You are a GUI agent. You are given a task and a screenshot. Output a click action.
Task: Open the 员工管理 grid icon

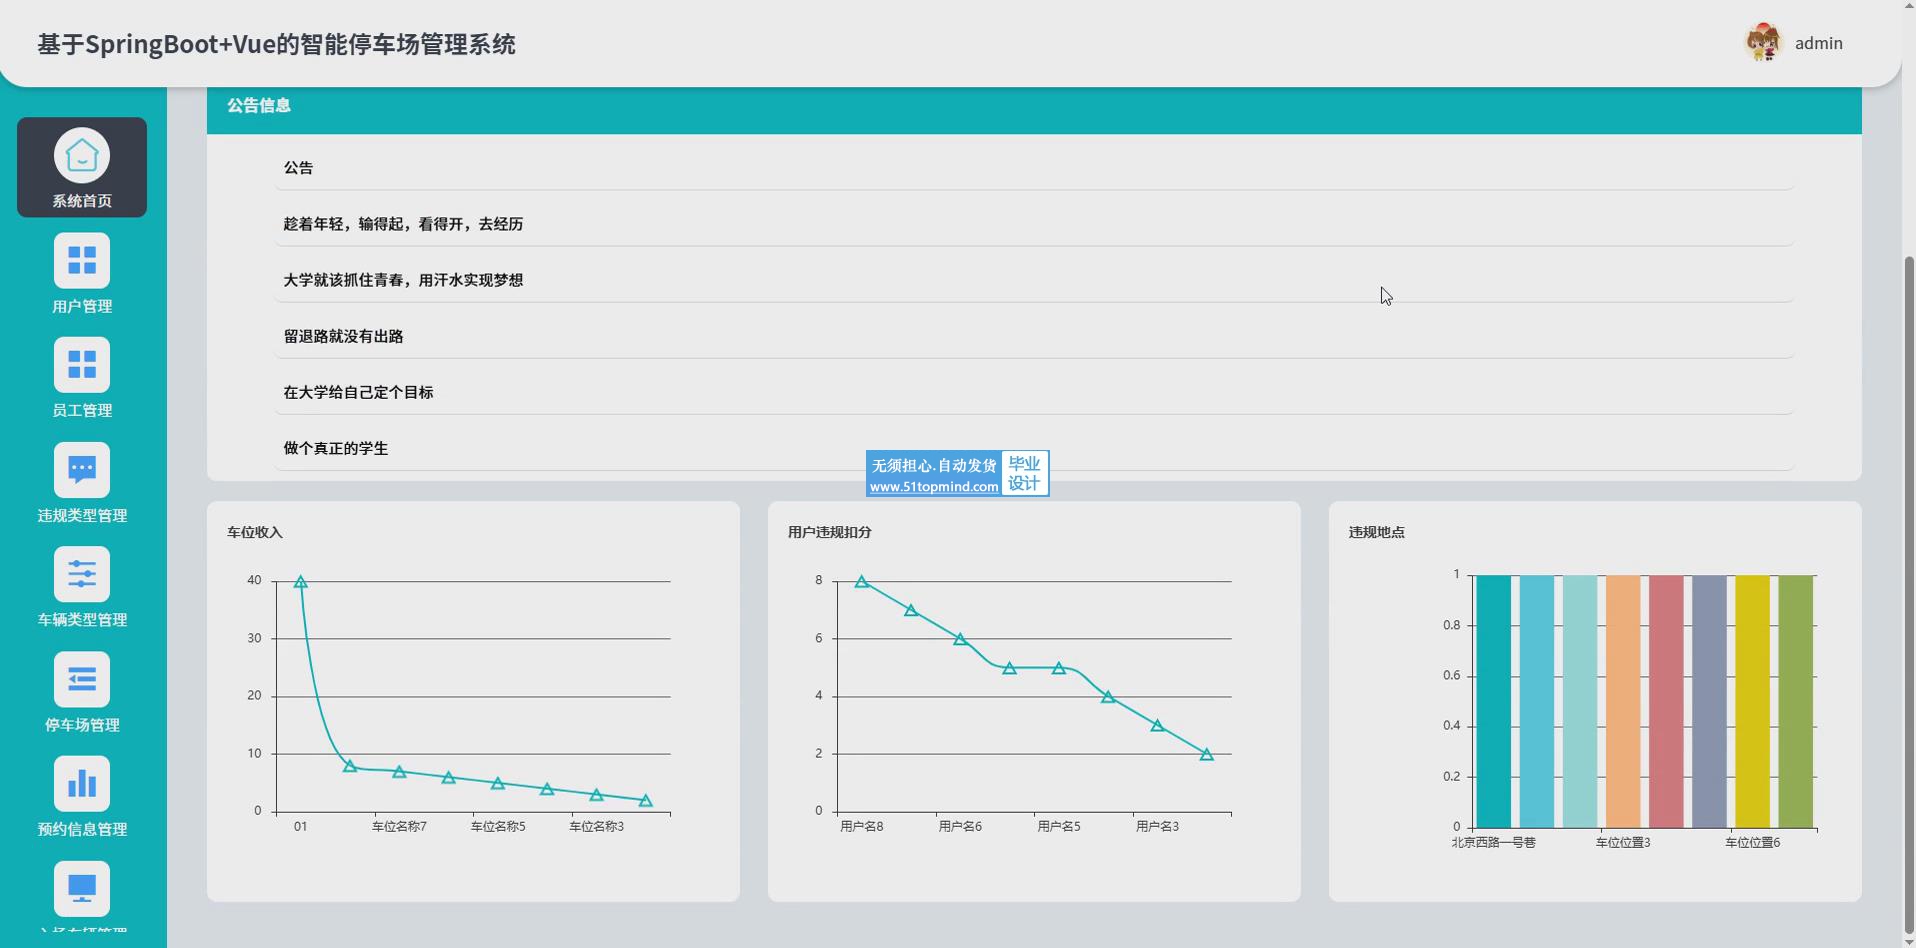coord(82,365)
